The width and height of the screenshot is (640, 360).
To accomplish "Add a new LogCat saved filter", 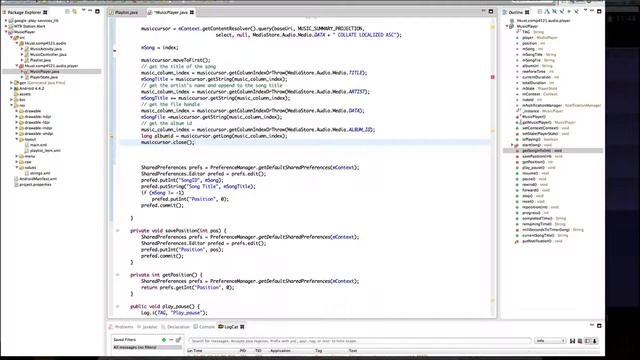I will (164, 340).
